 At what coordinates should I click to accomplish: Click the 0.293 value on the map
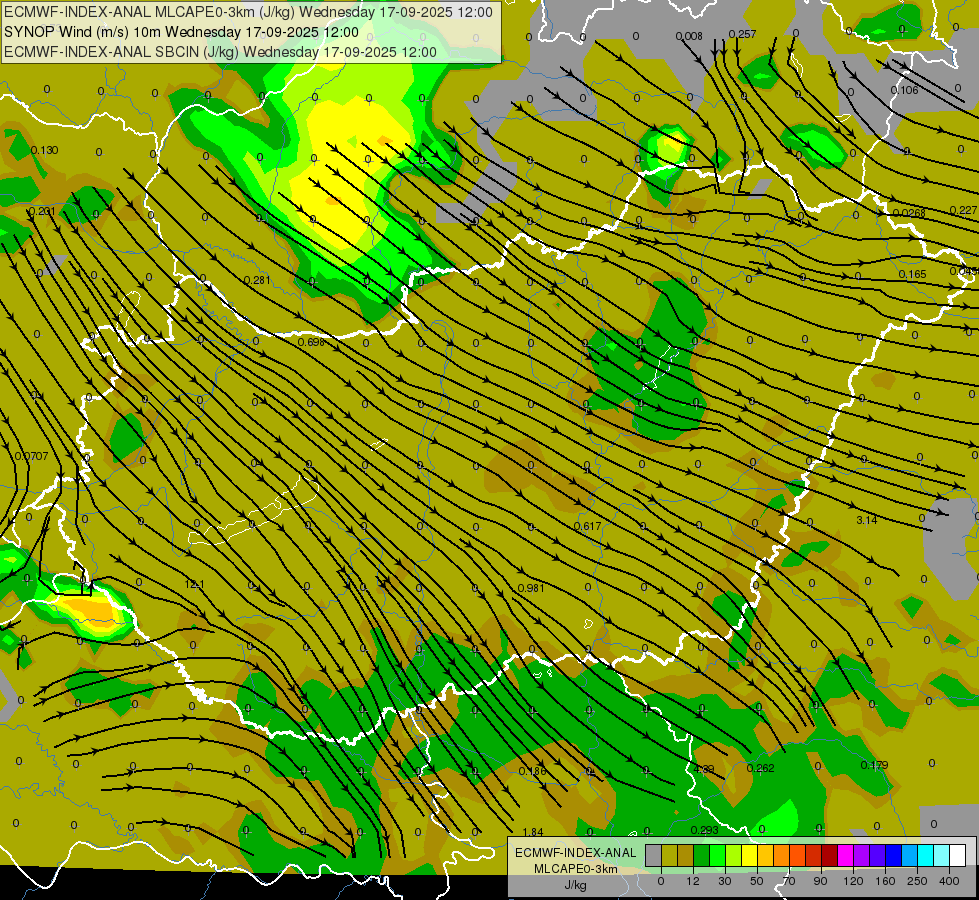coord(704,830)
